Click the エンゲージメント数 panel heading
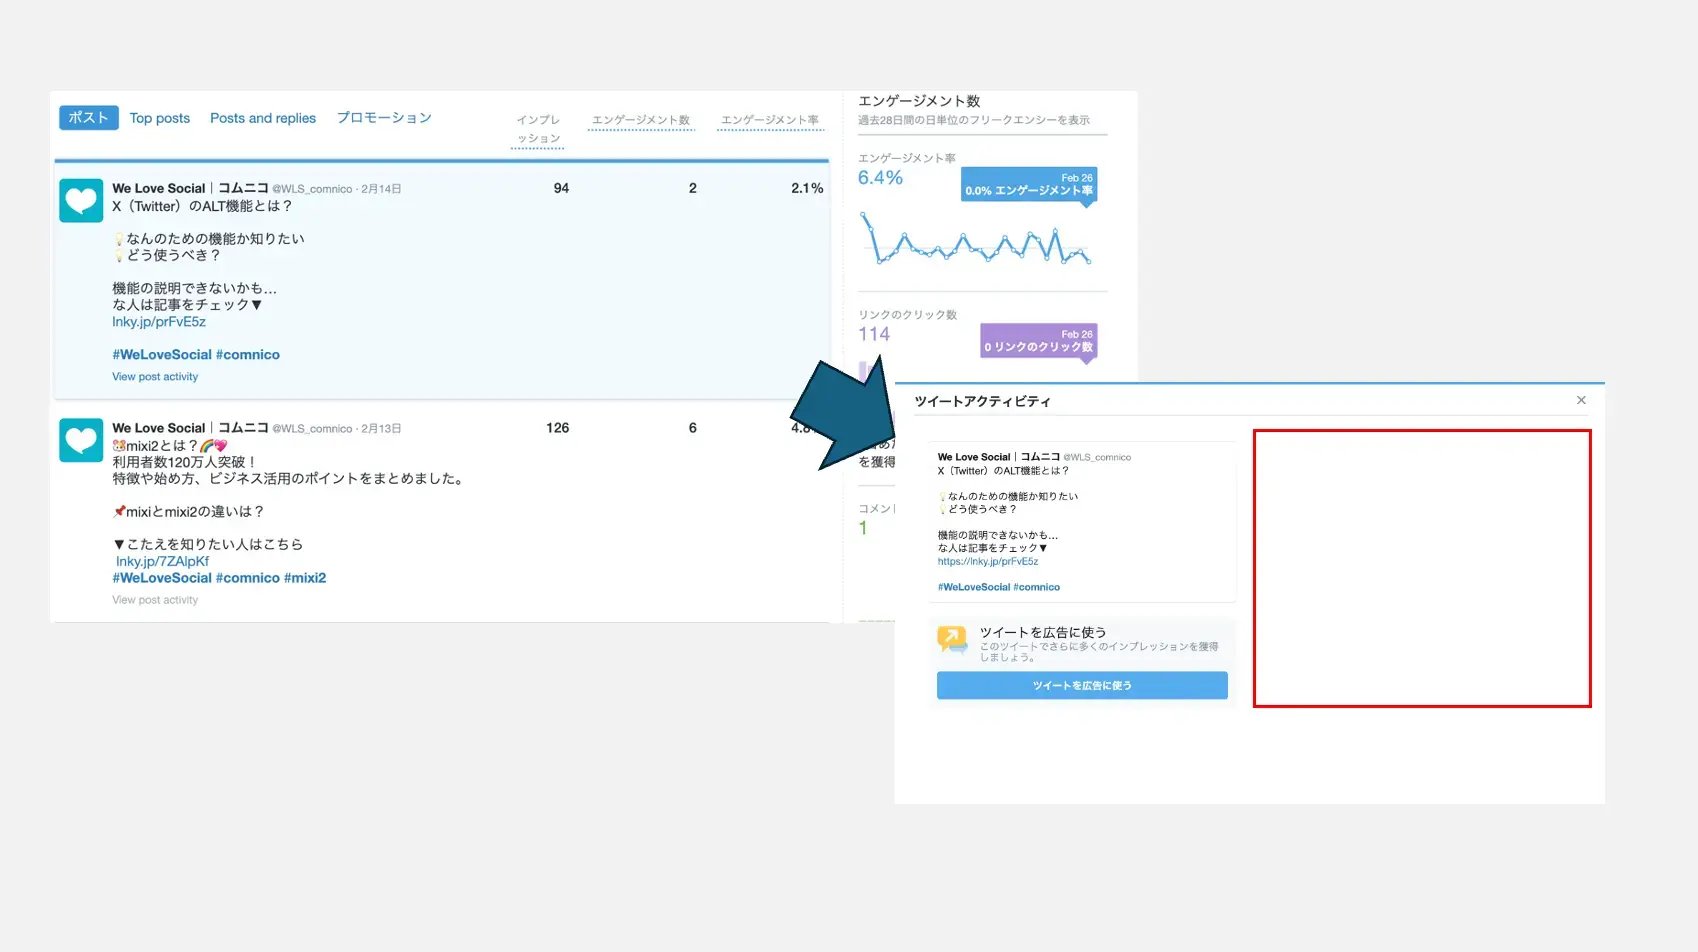The image size is (1698, 952). tap(919, 101)
